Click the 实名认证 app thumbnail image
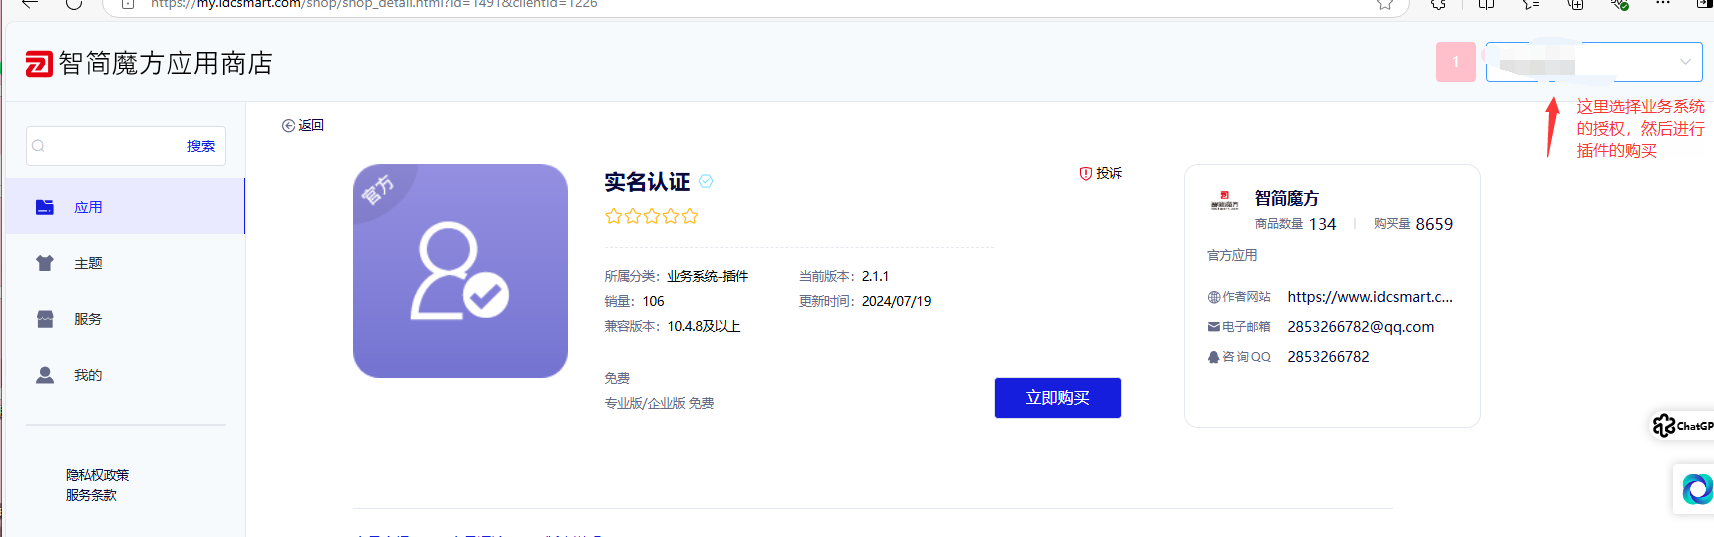The image size is (1714, 537). [x=460, y=271]
